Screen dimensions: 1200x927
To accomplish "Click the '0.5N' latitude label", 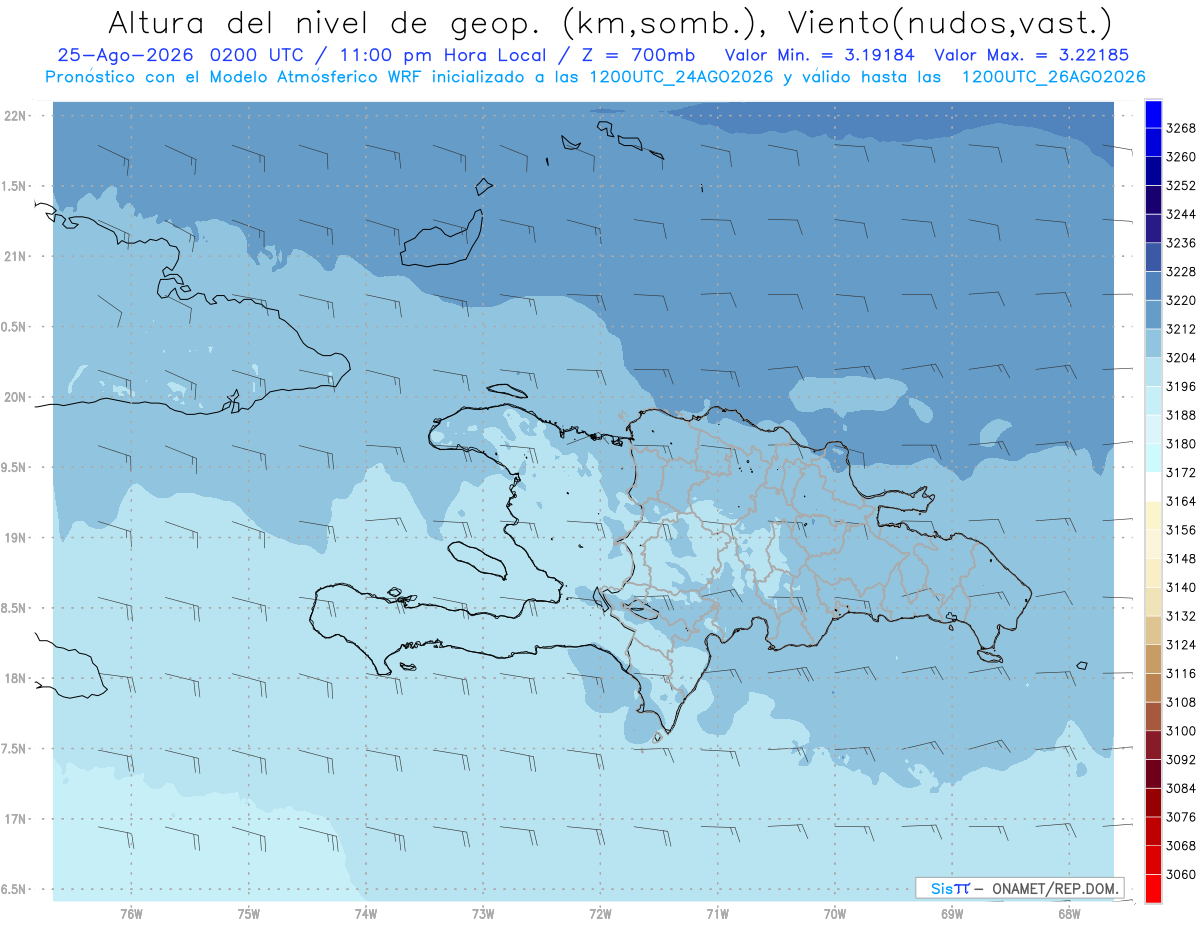I will click(x=14, y=327).
